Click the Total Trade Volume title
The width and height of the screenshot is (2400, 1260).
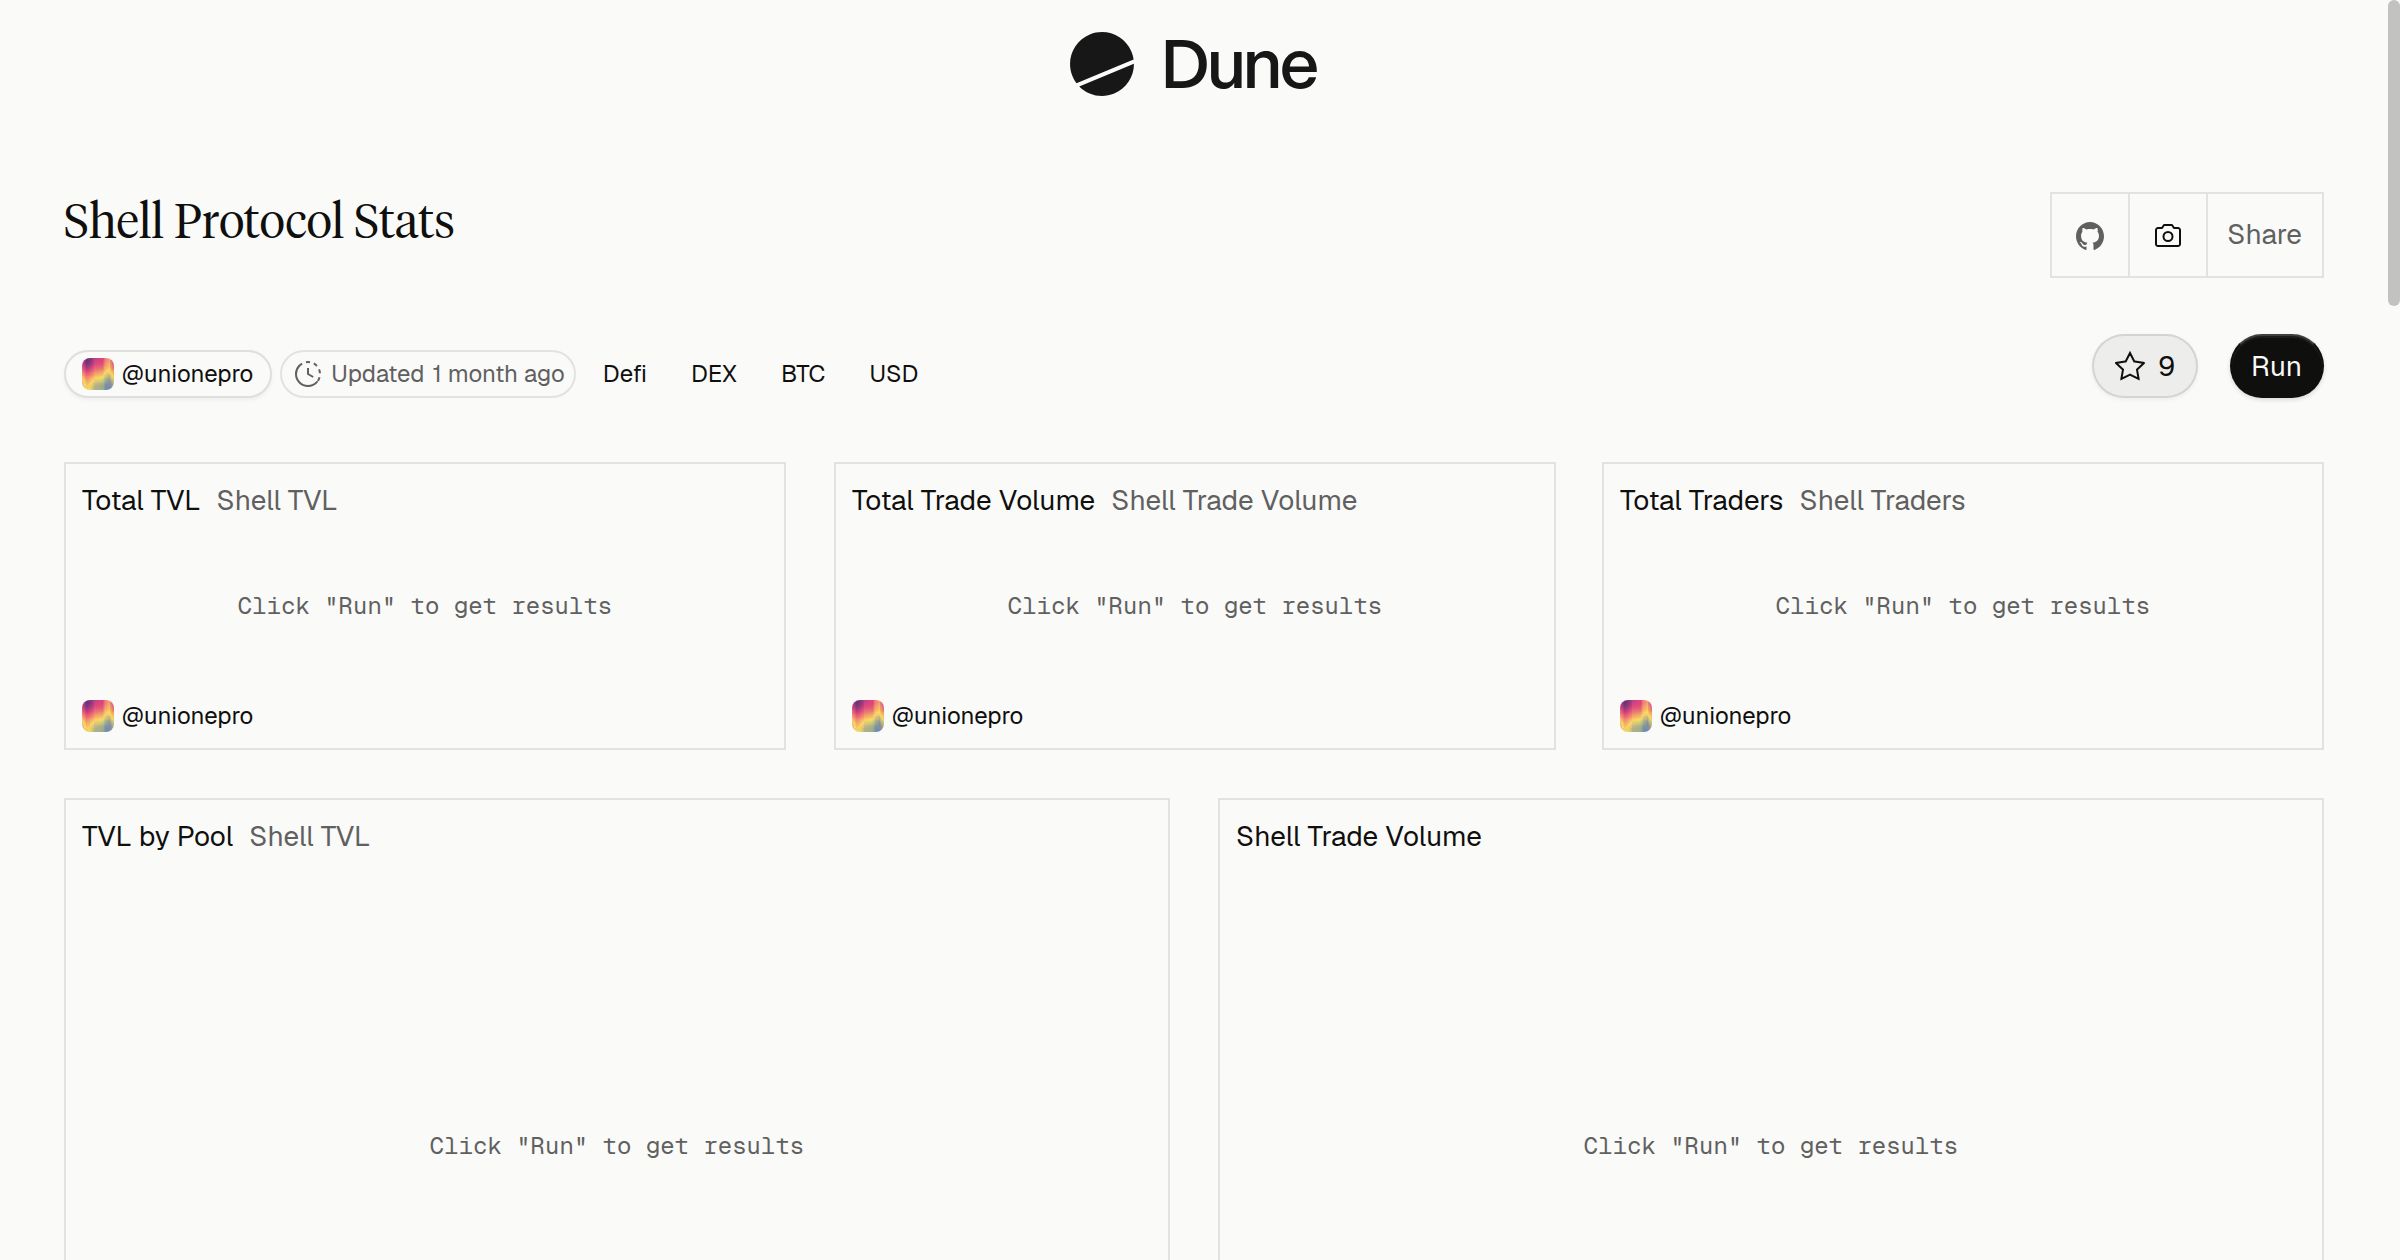[973, 501]
